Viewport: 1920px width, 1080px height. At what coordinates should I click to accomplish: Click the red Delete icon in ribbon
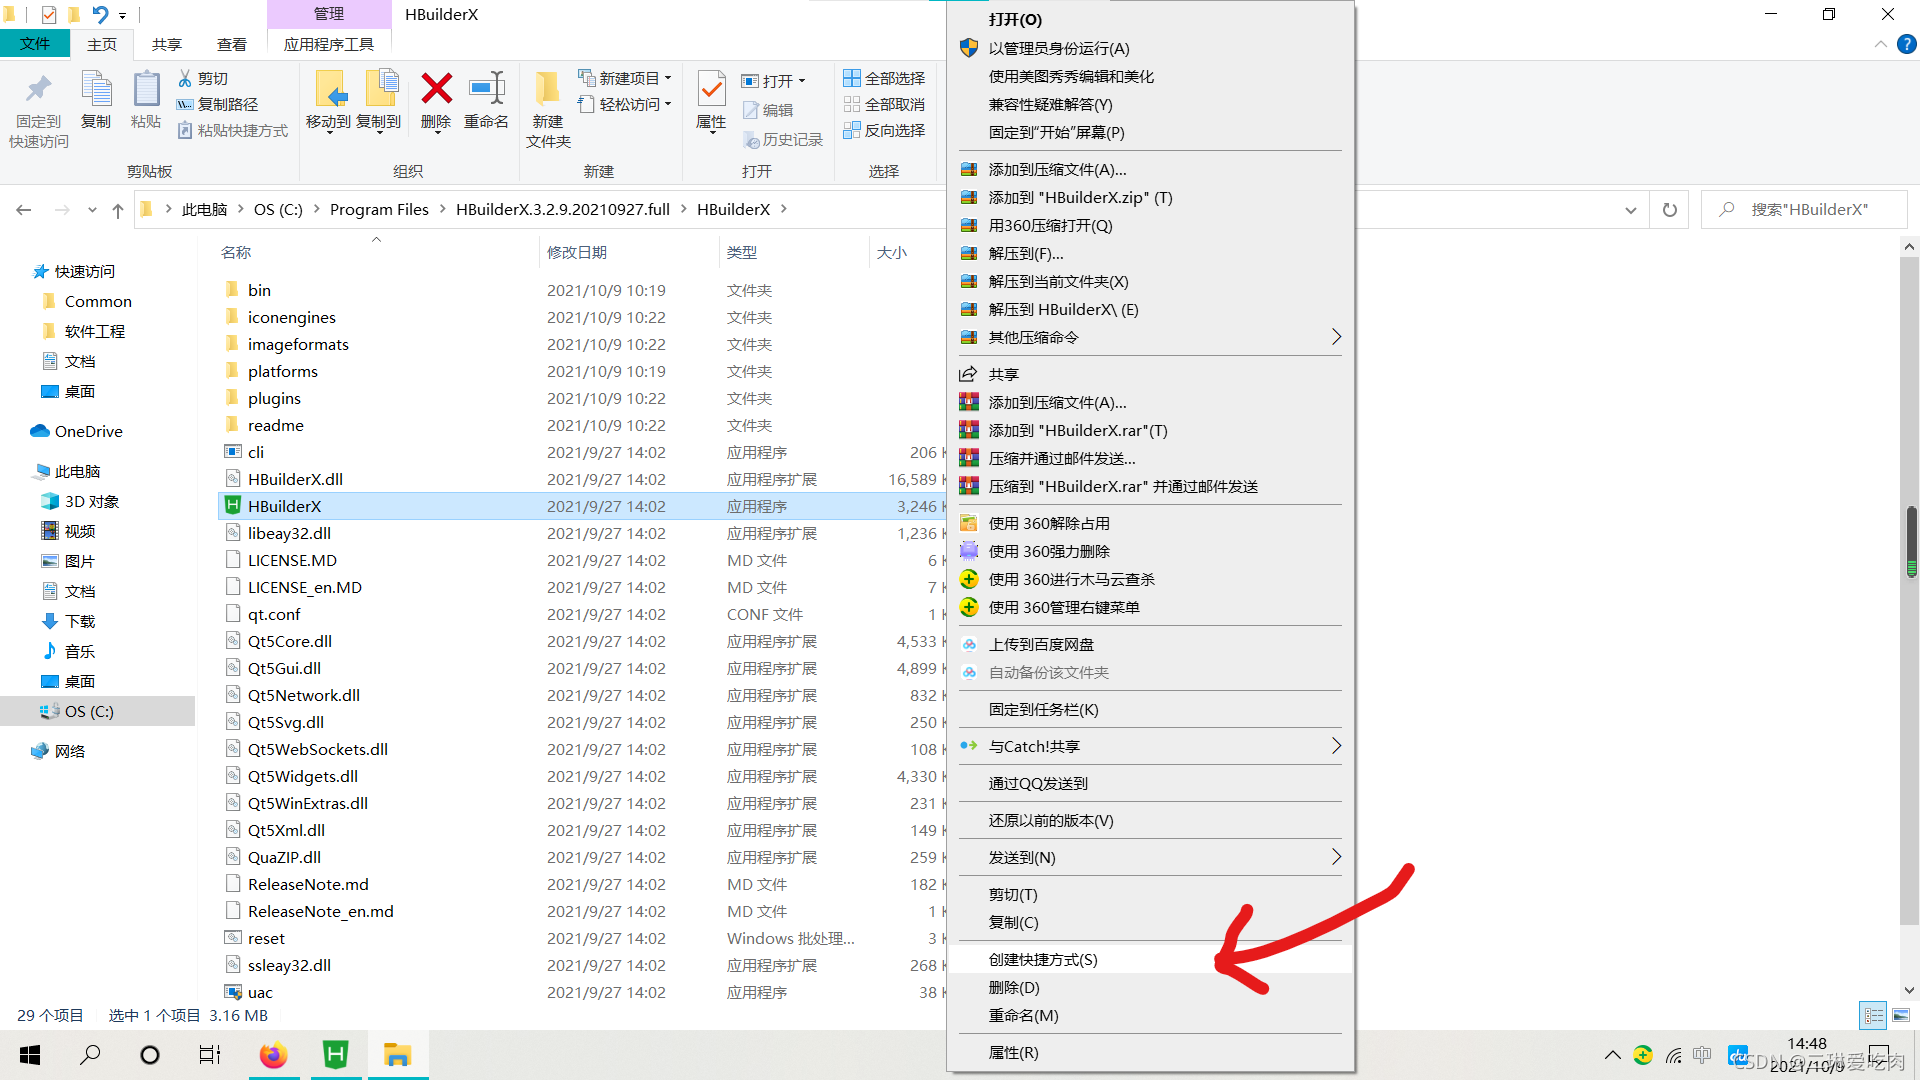click(436, 90)
